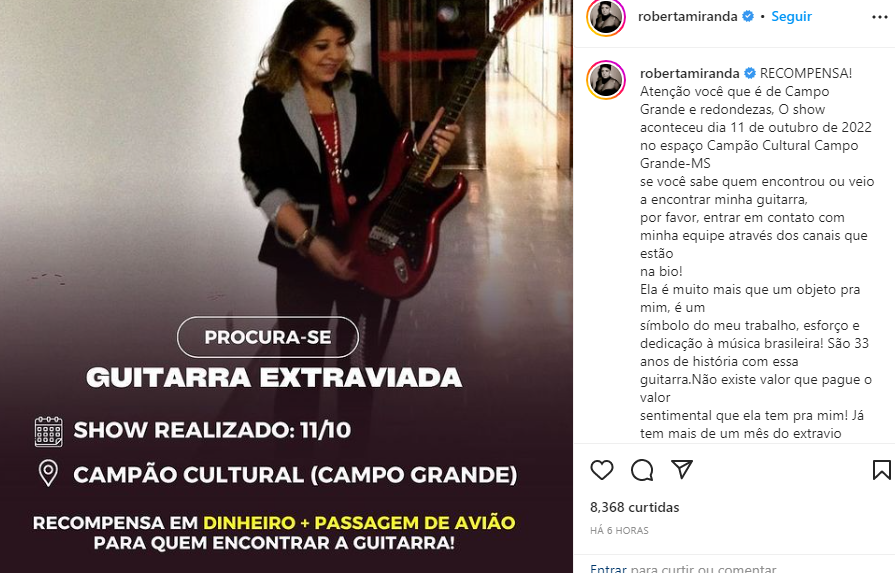Click Entrar link to log in
Image resolution: width=895 pixels, height=573 pixels.
[x=608, y=568]
